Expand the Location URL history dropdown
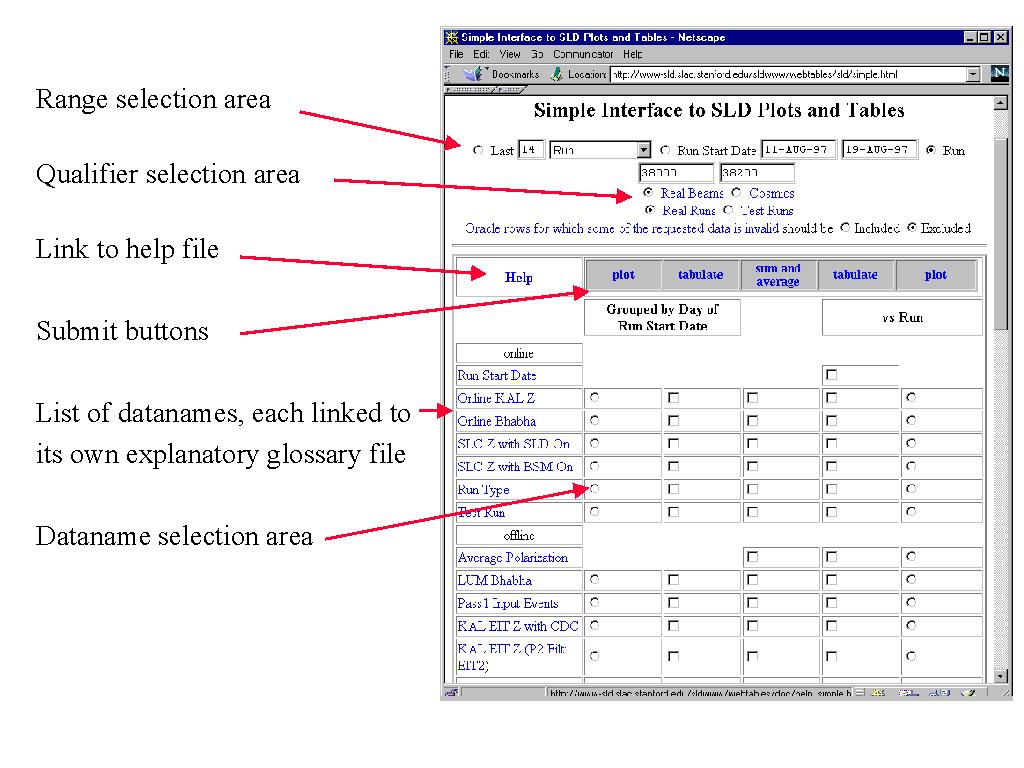The height and width of the screenshot is (768, 1024). click(x=973, y=74)
